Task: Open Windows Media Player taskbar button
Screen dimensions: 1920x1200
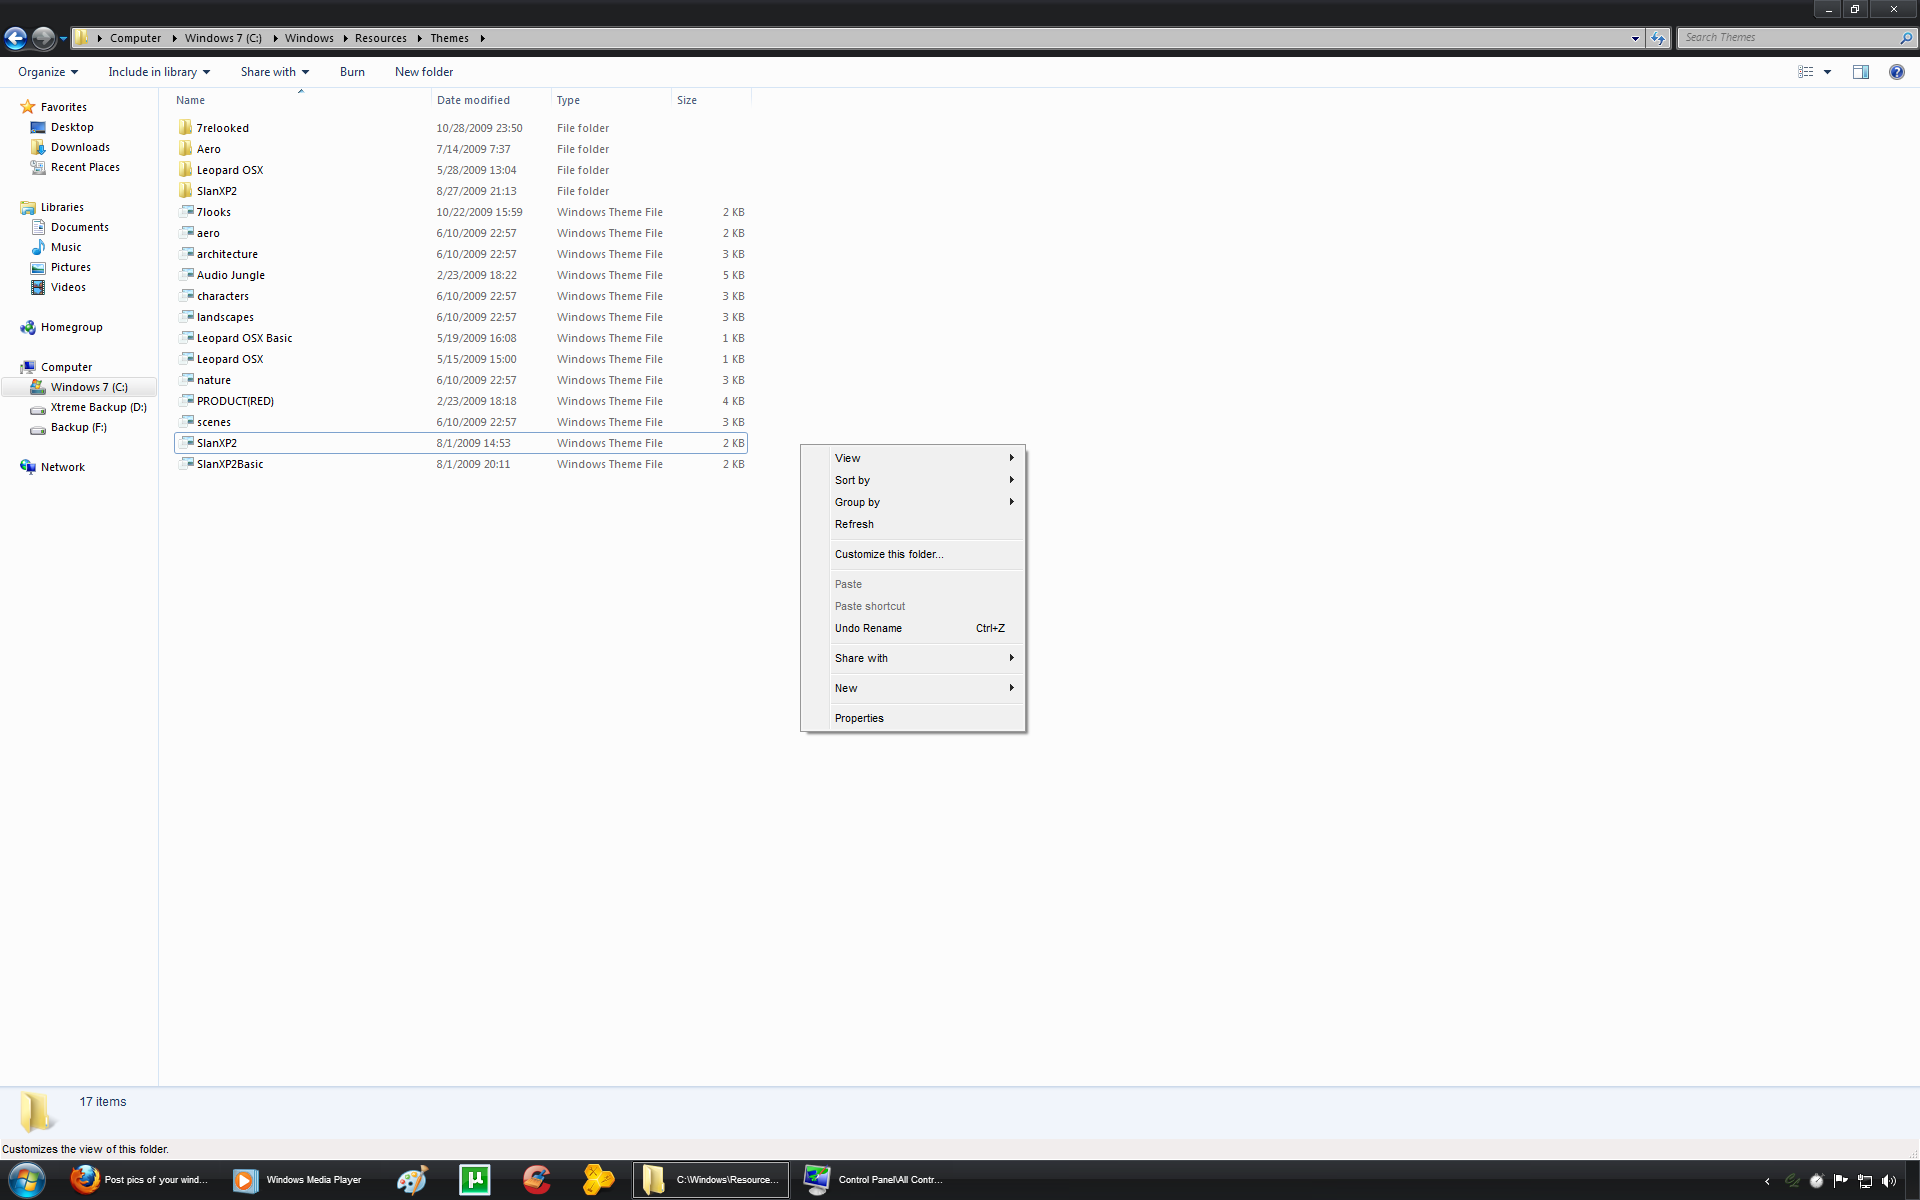Action: tap(300, 1180)
